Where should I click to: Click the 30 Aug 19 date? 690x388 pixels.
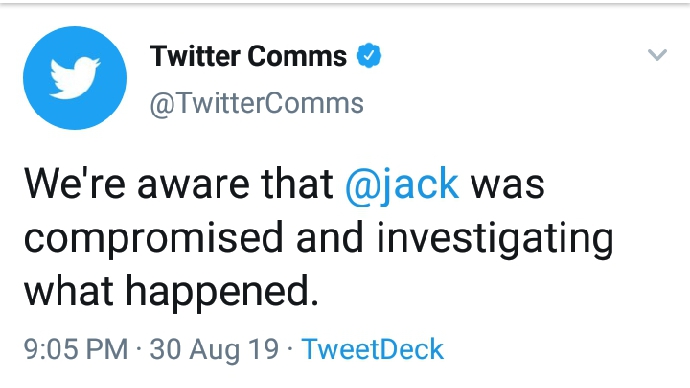tap(214, 350)
